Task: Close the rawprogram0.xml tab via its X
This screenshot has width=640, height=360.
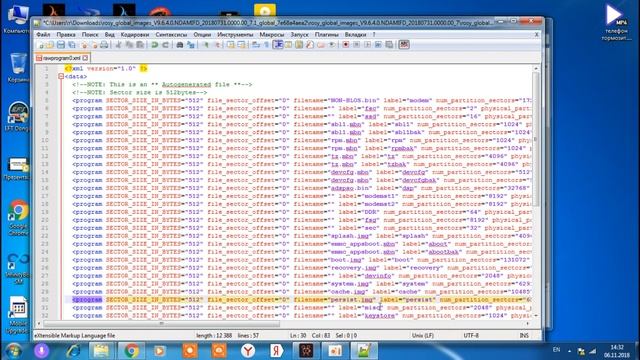Action: coord(85,58)
